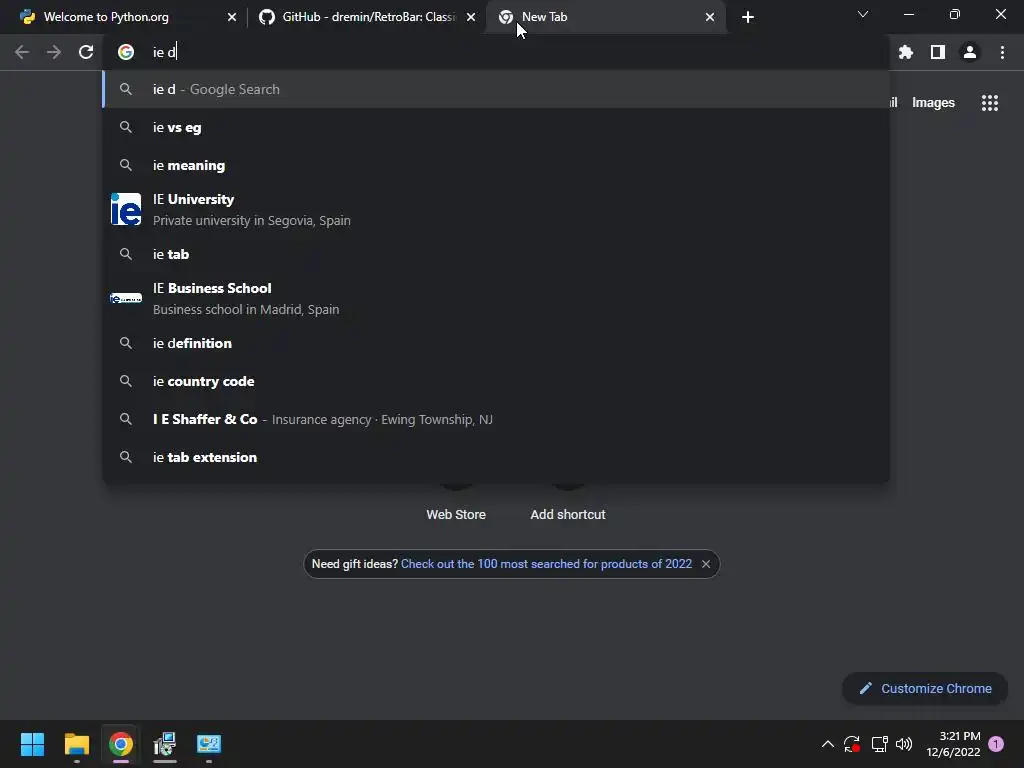This screenshot has height=768, width=1024.
Task: Close the GitHub RetroBar tab
Action: coord(471,17)
